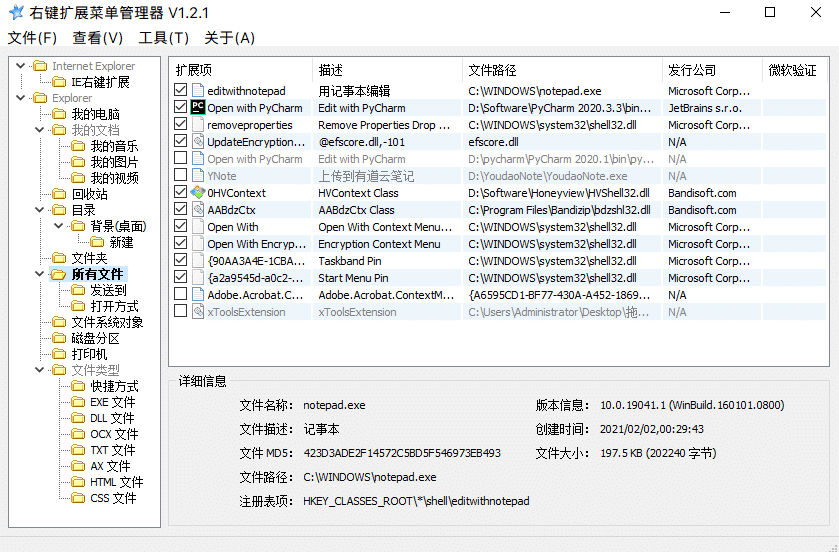
Task: Click the folder icon for 新建
Action: pos(97,242)
